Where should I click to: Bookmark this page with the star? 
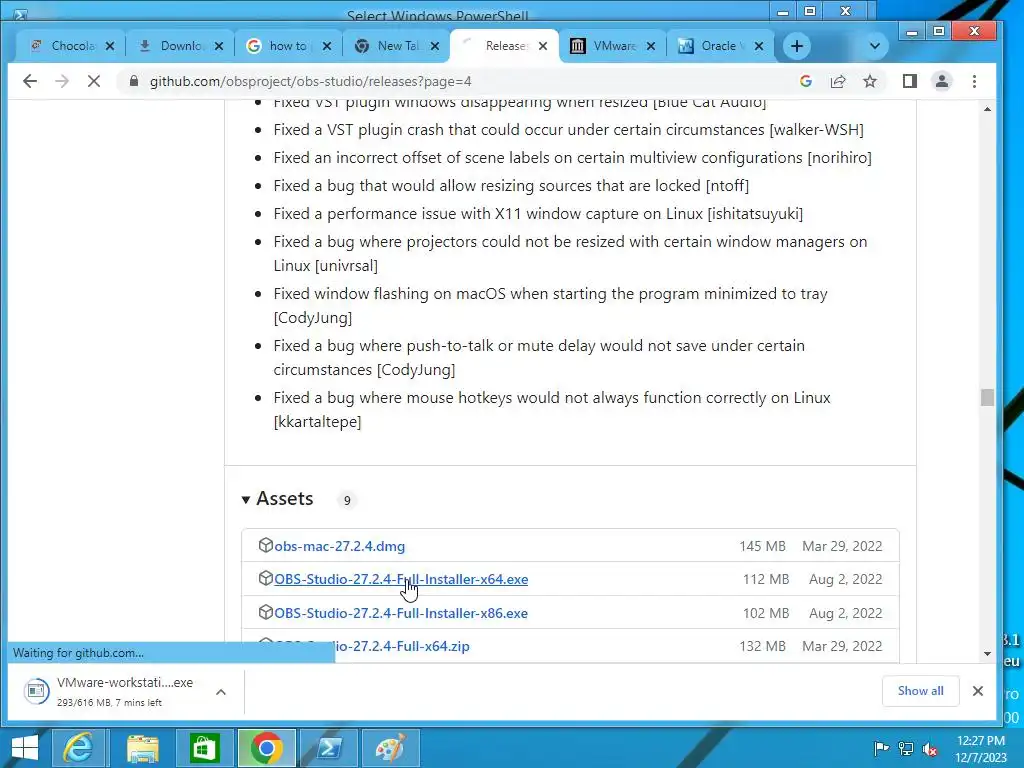(x=870, y=81)
